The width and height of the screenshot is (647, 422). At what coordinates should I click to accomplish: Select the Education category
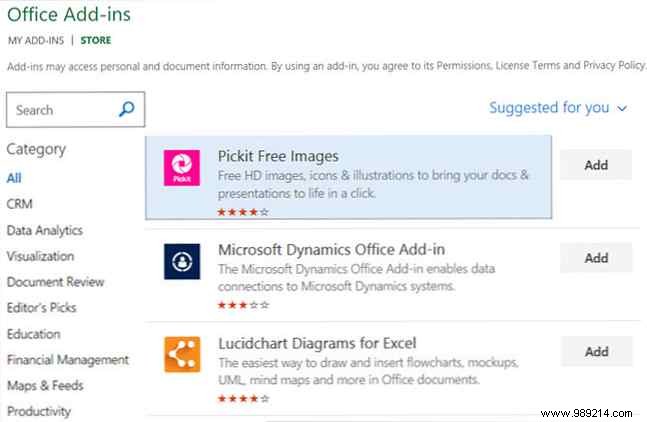click(x=34, y=334)
